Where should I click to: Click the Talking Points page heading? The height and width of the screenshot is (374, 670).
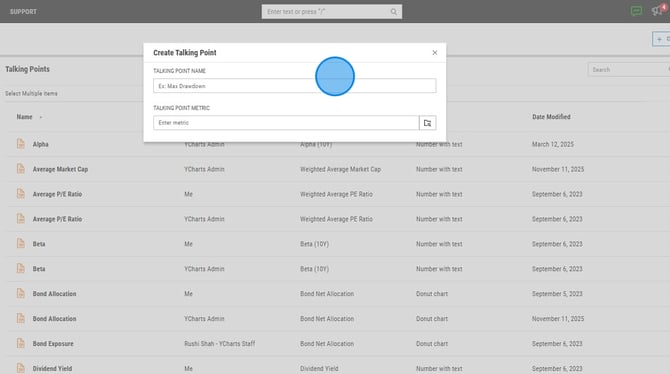click(x=27, y=69)
